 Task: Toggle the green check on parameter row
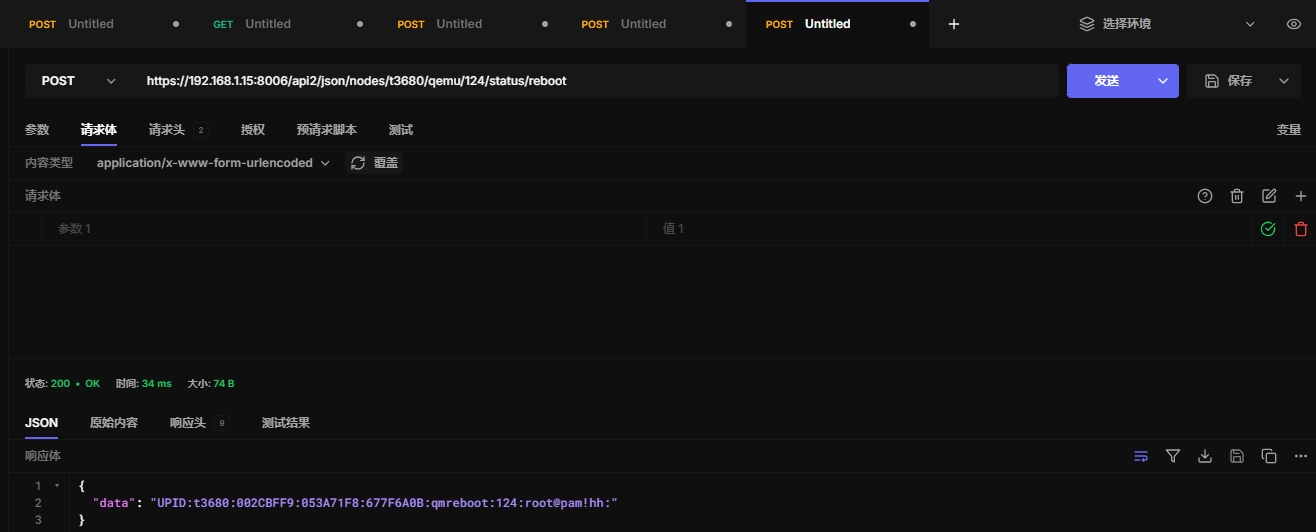[x=1268, y=229]
